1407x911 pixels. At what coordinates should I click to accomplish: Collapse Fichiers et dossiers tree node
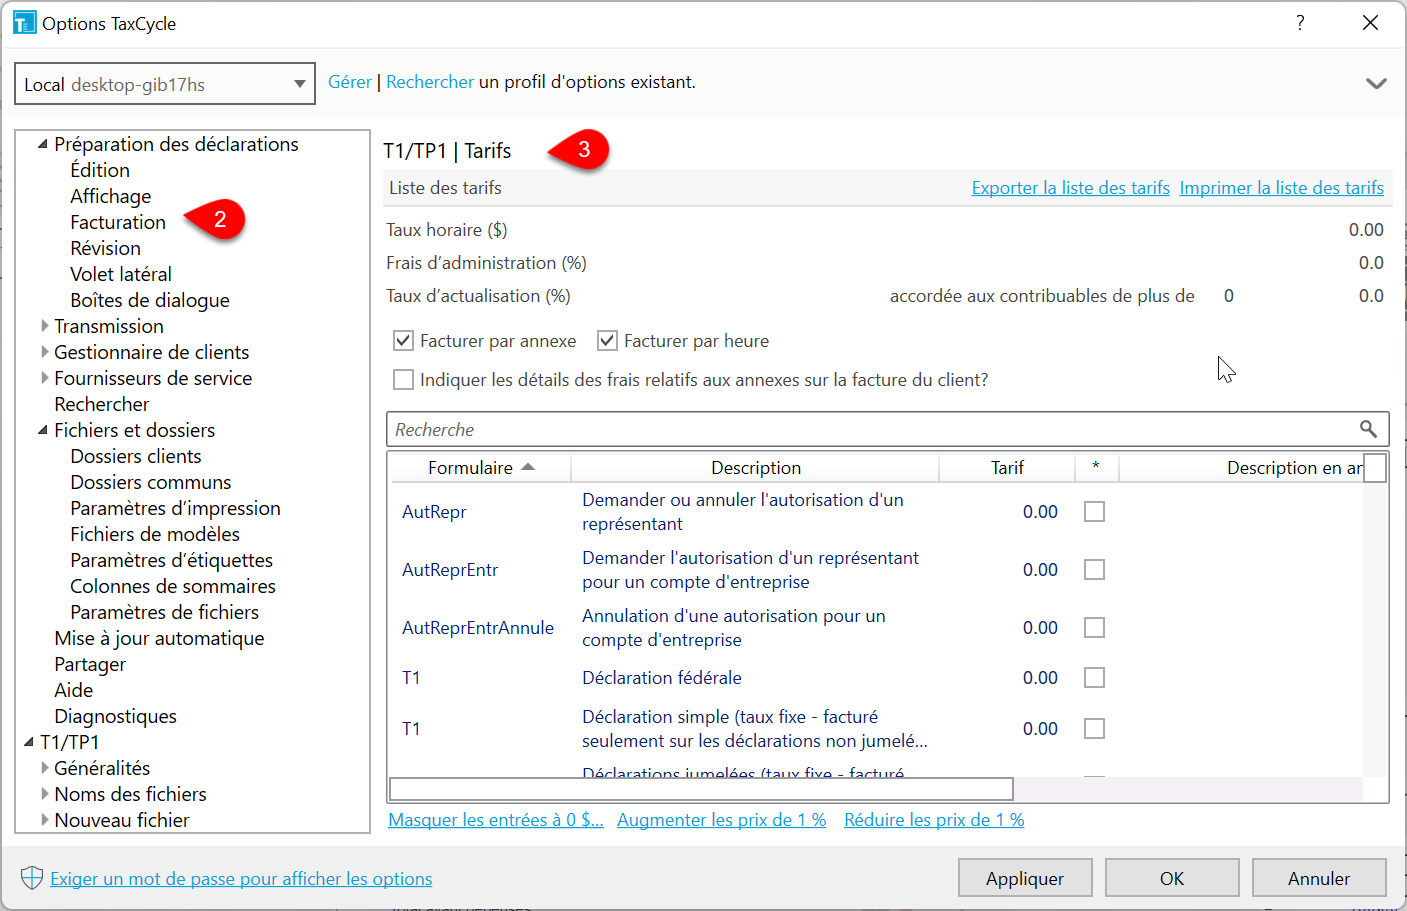click(43, 431)
